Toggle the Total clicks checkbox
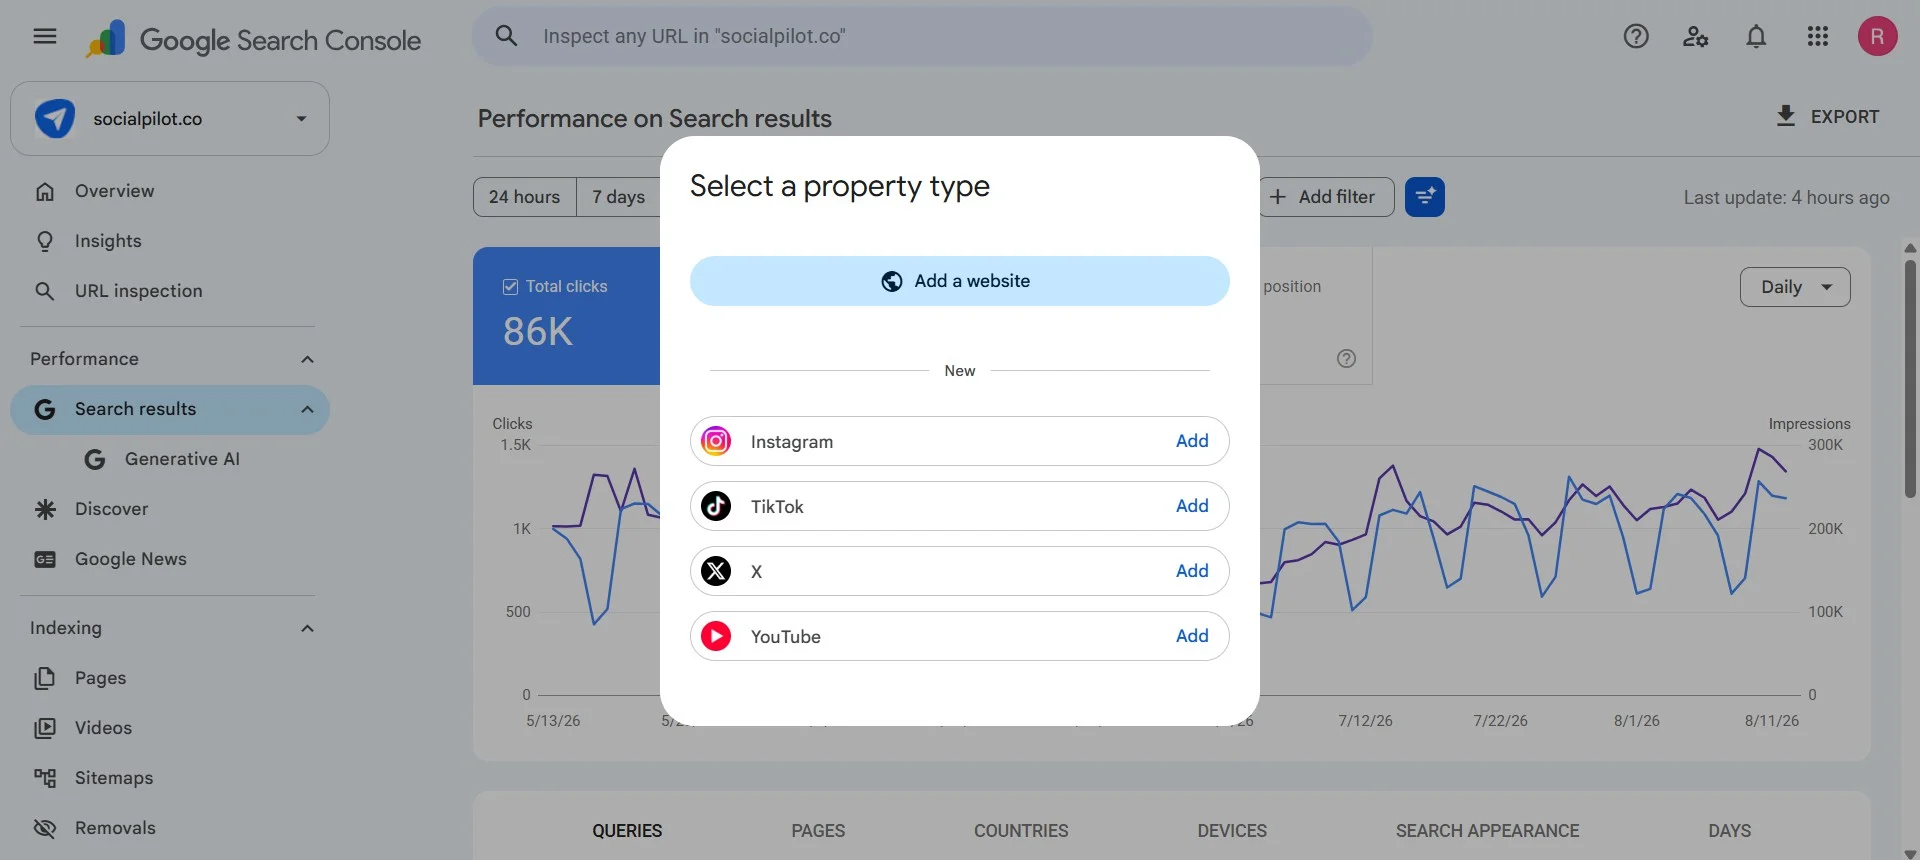 [x=510, y=287]
